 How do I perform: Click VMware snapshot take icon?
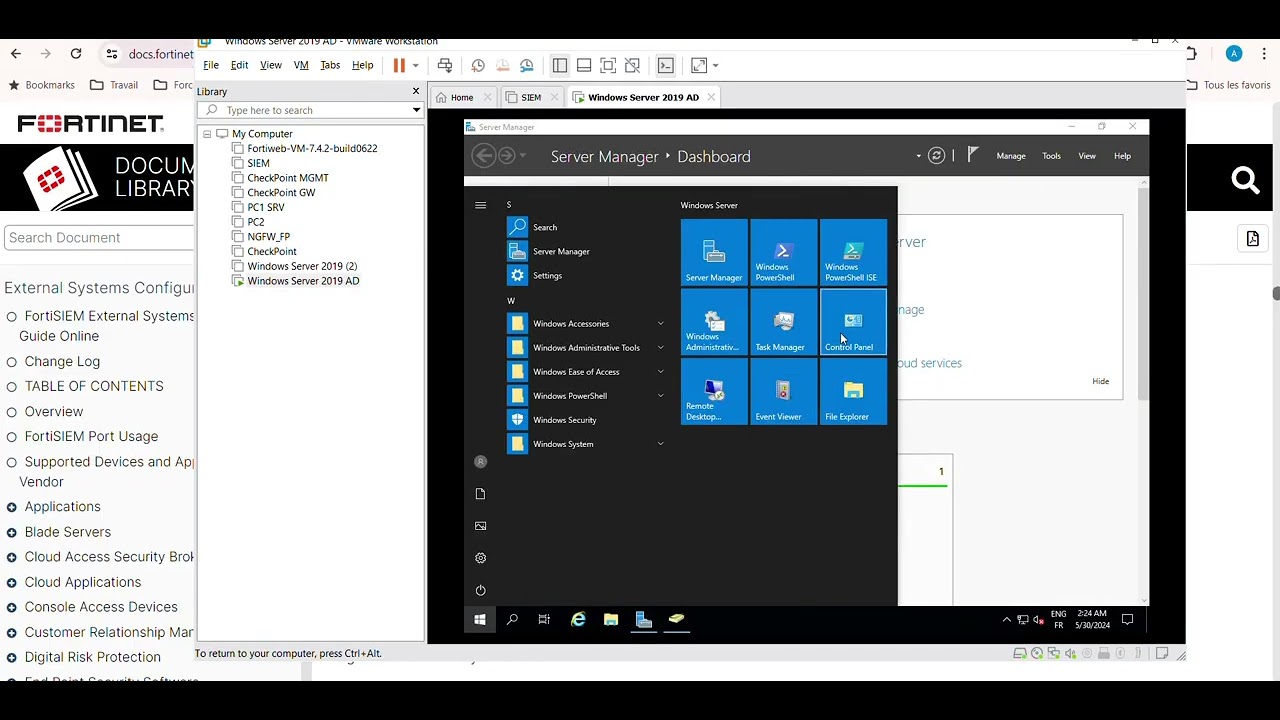click(478, 65)
